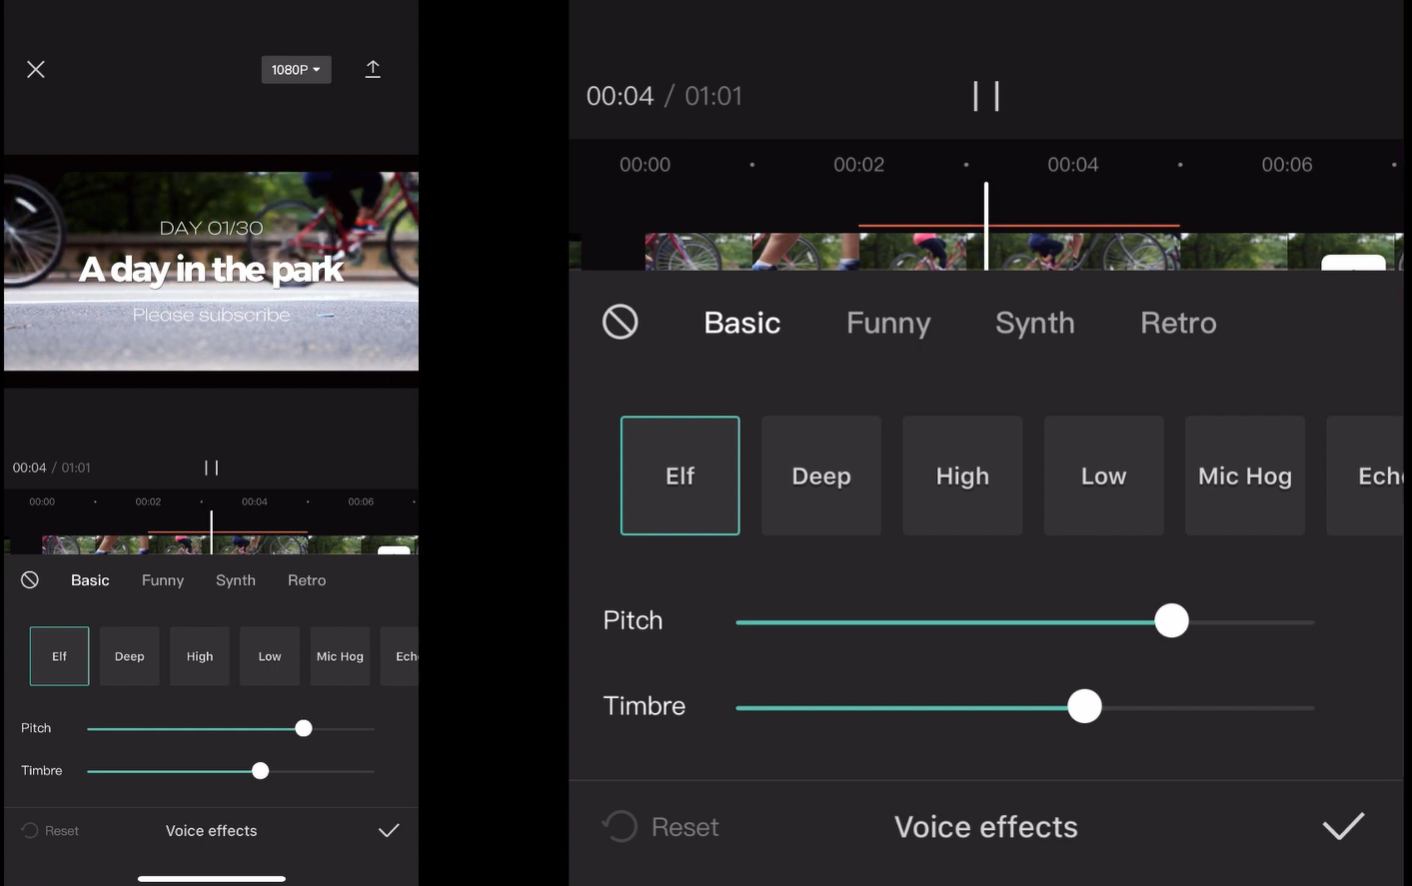Tap the export/upload icon at top
Screen dimensions: 1412x886
pyautogui.click(x=372, y=68)
